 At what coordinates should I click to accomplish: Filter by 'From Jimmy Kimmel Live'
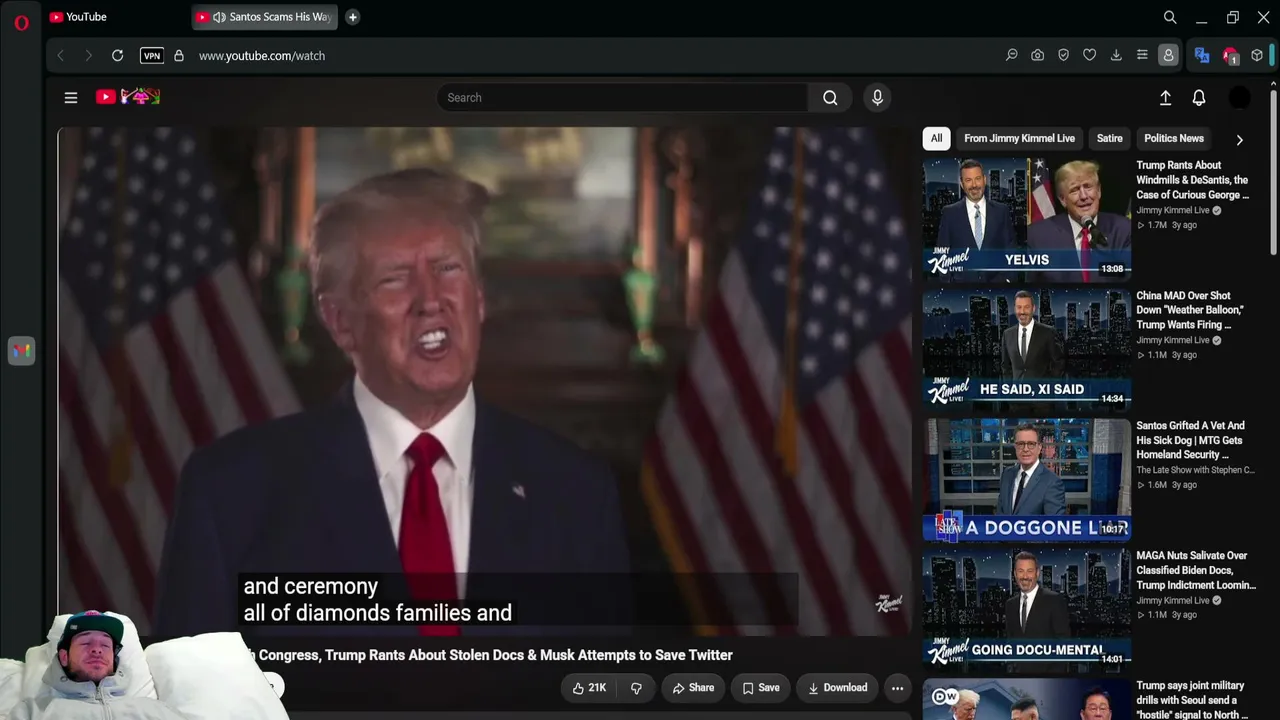[1019, 139]
